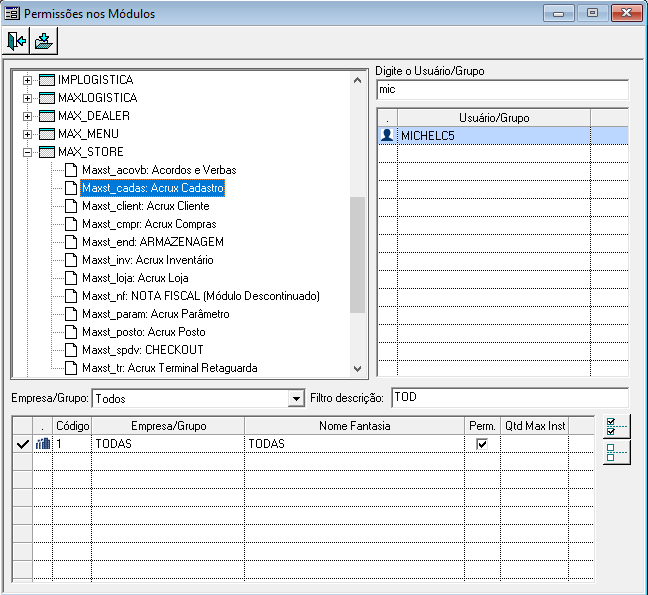Click the exit door toolbar icon
The height and width of the screenshot is (595, 648).
[17, 40]
